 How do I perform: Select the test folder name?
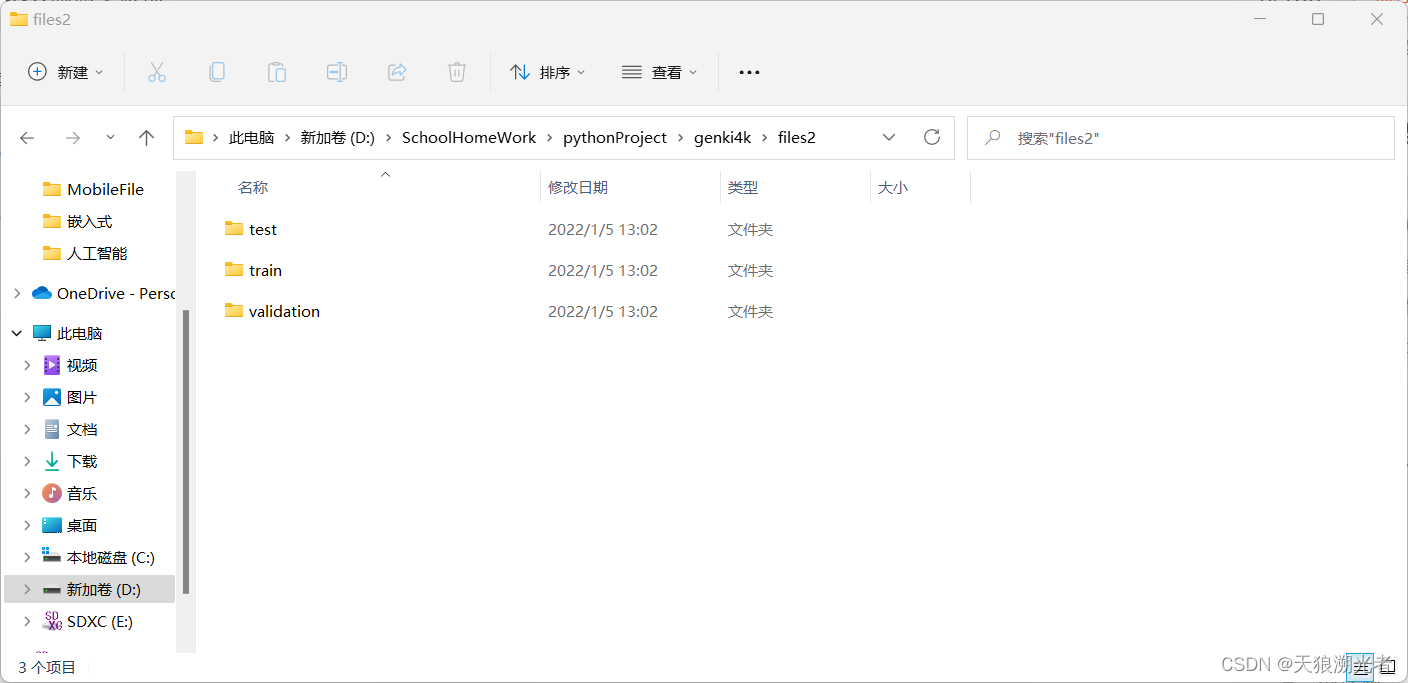point(263,229)
